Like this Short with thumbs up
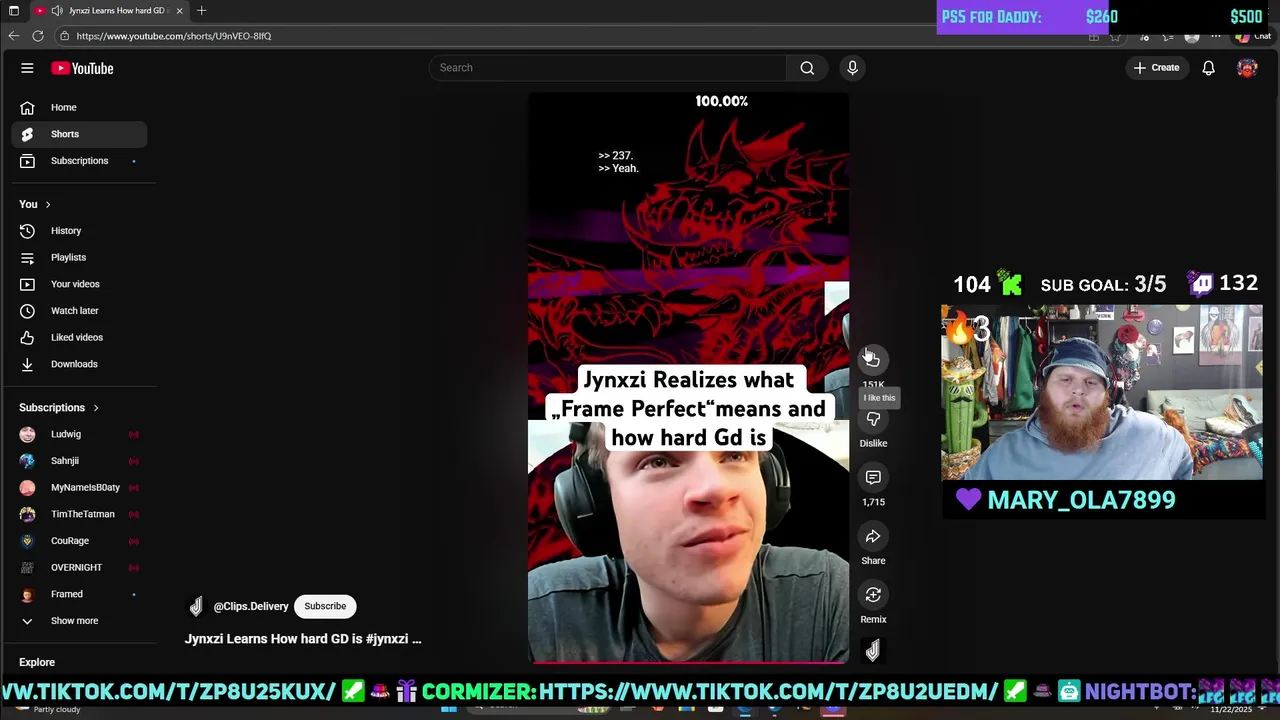The image size is (1280, 720). [x=873, y=359]
